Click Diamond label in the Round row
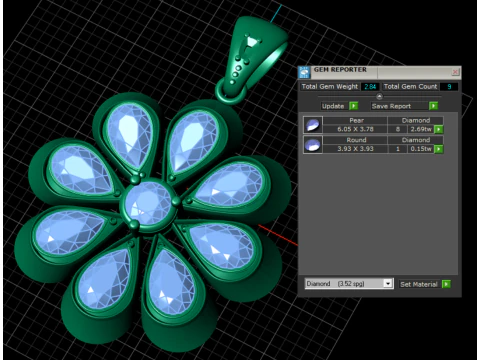The width and height of the screenshot is (480, 360). point(416,140)
